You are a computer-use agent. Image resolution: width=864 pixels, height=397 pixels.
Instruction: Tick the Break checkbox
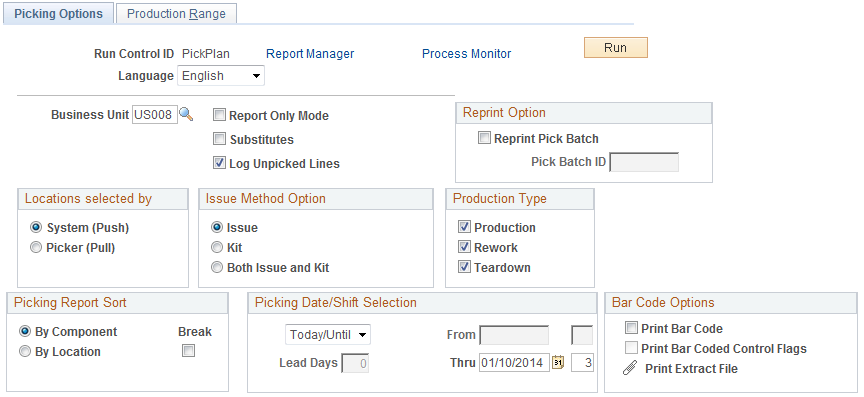[x=188, y=351]
